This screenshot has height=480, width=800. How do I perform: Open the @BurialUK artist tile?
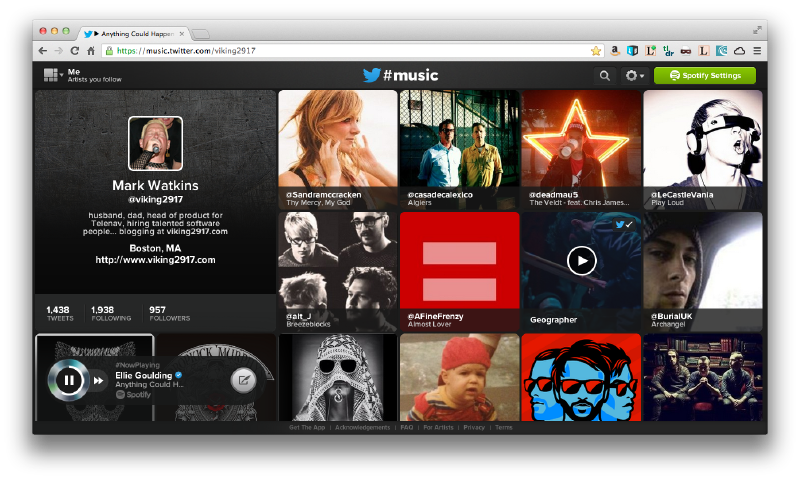pyautogui.click(x=703, y=271)
